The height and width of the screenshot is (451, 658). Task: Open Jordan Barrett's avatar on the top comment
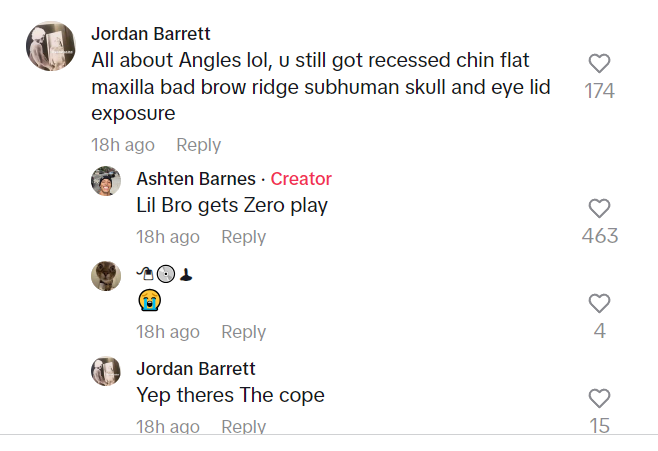click(x=51, y=46)
